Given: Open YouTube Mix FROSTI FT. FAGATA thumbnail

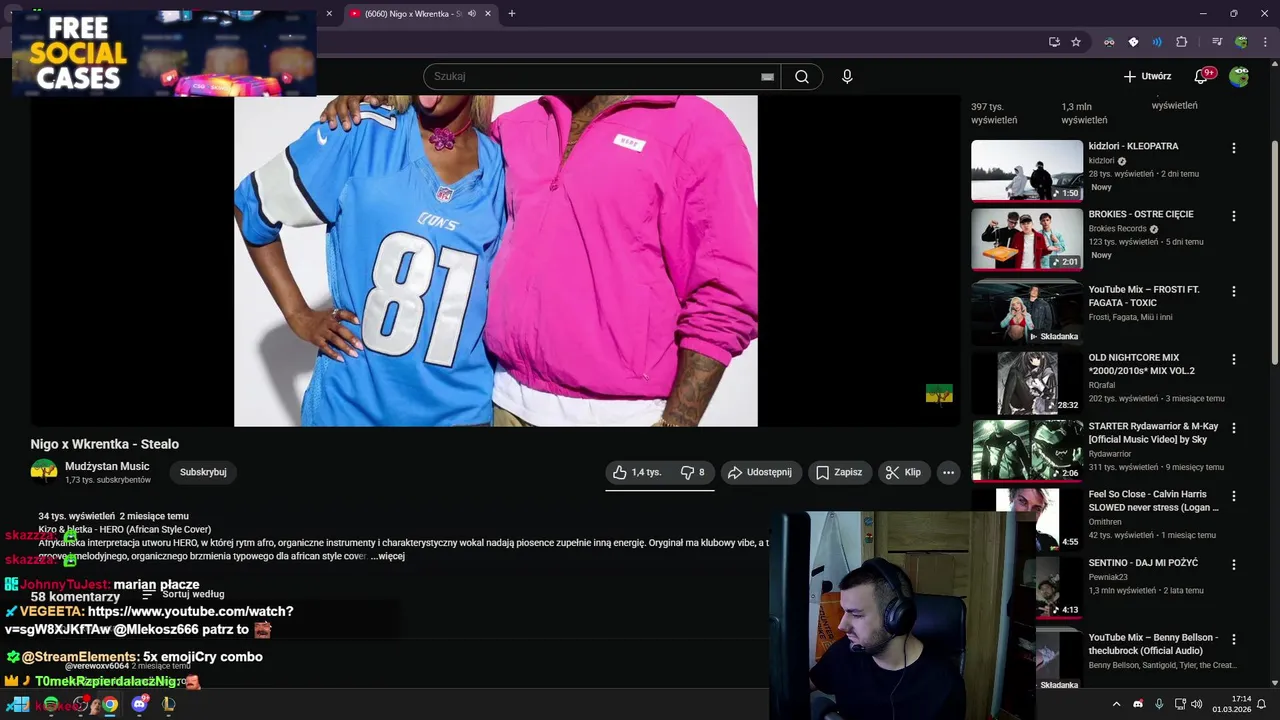Looking at the screenshot, I should pyautogui.click(x=1027, y=313).
